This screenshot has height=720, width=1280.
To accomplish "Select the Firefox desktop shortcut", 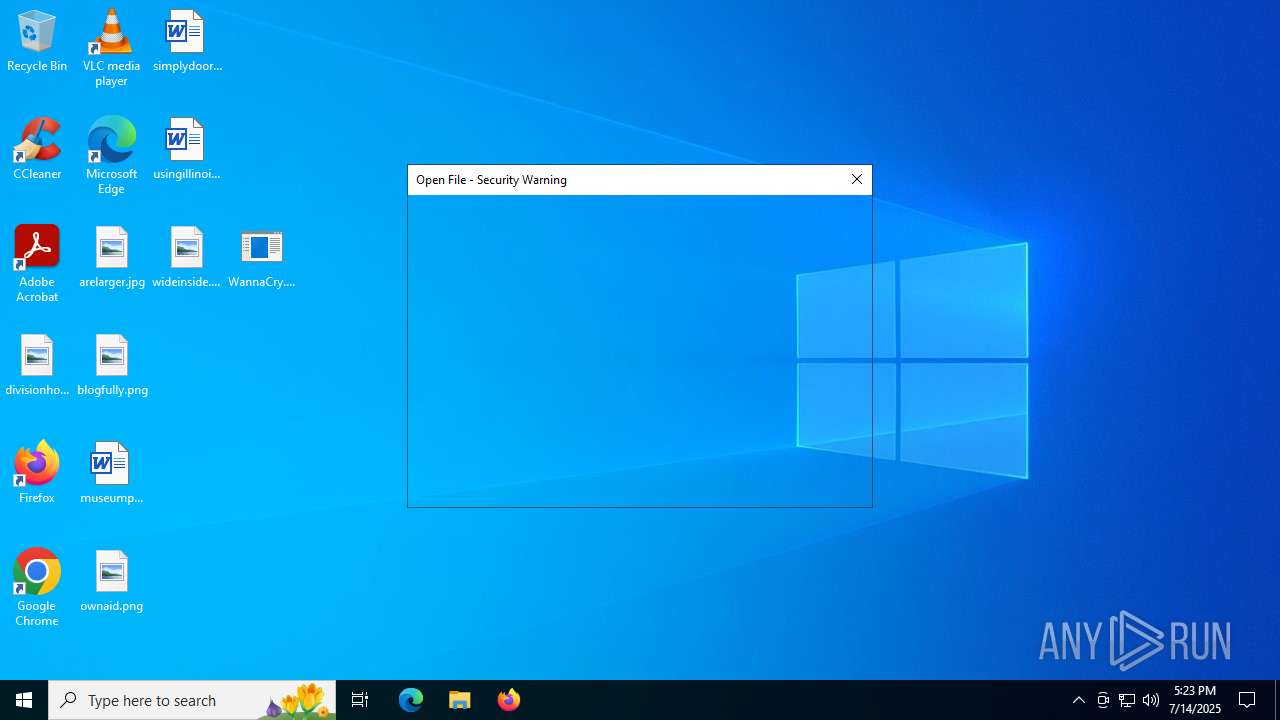I will click(x=37, y=473).
